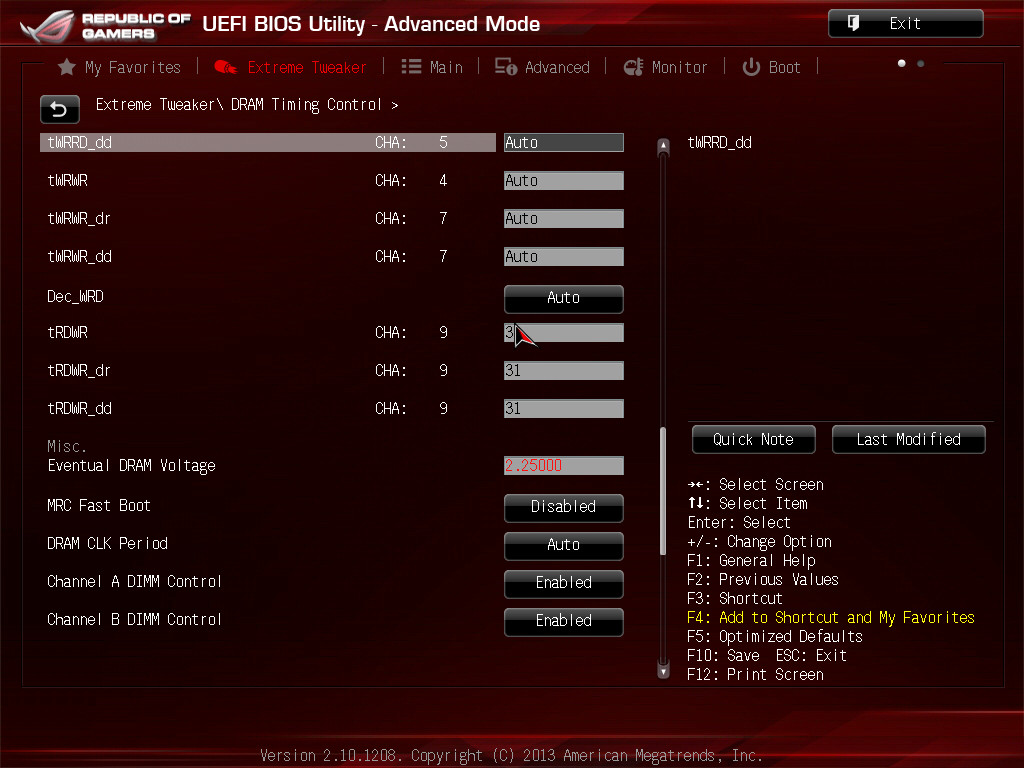Open Quick Note
The height and width of the screenshot is (768, 1024).
point(754,440)
